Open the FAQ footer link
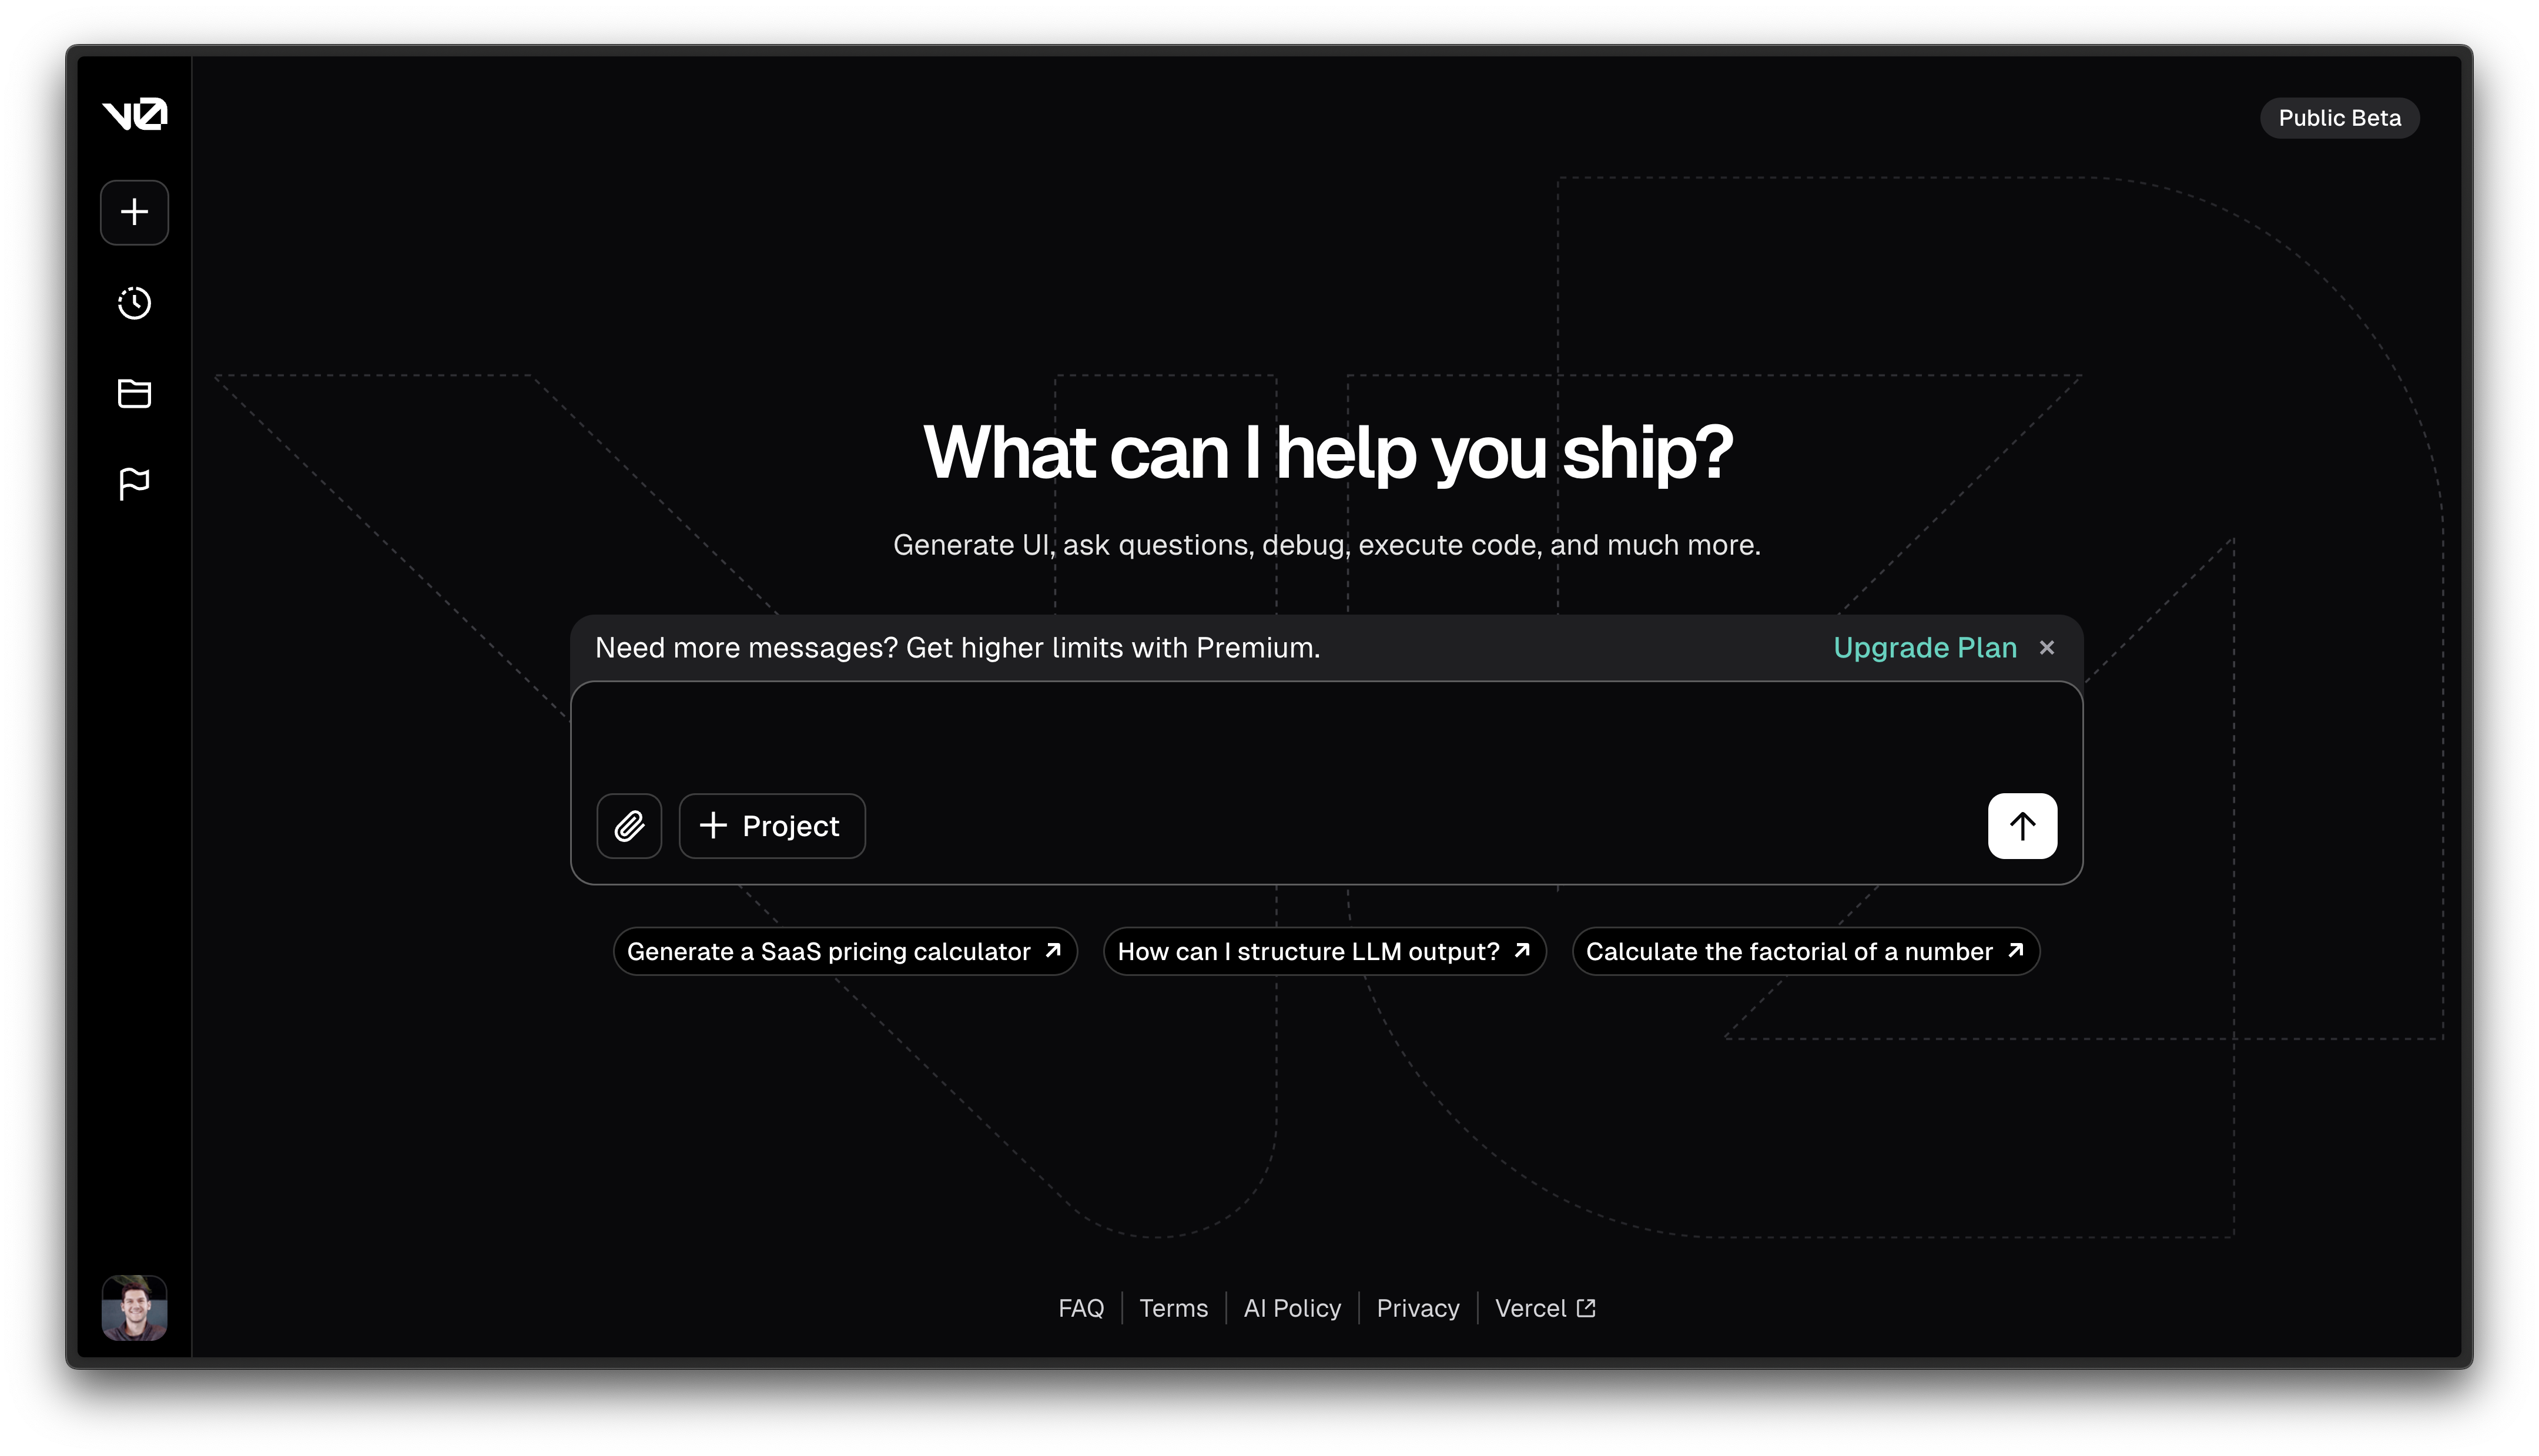This screenshot has height=1456, width=2539. (x=1081, y=1308)
